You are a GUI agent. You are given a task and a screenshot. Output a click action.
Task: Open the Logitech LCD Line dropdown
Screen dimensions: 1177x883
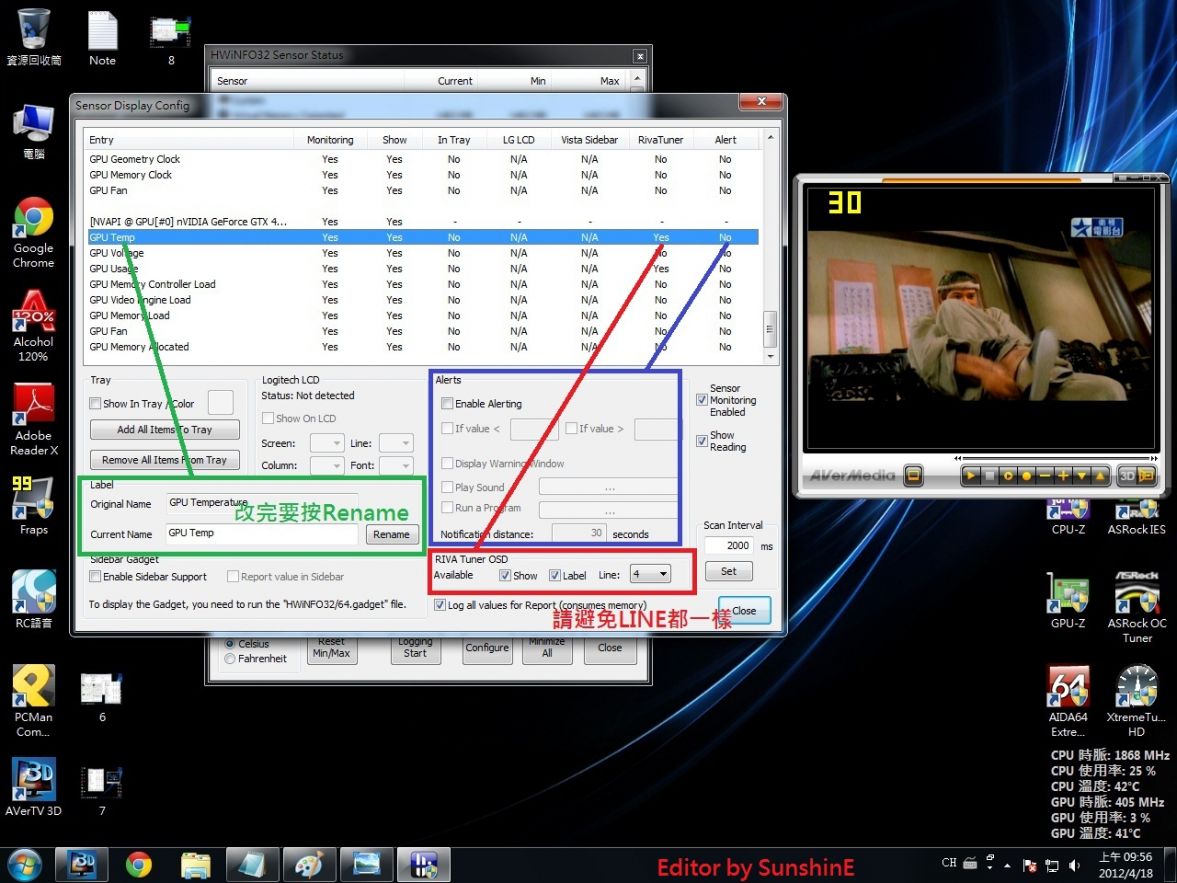(x=396, y=443)
